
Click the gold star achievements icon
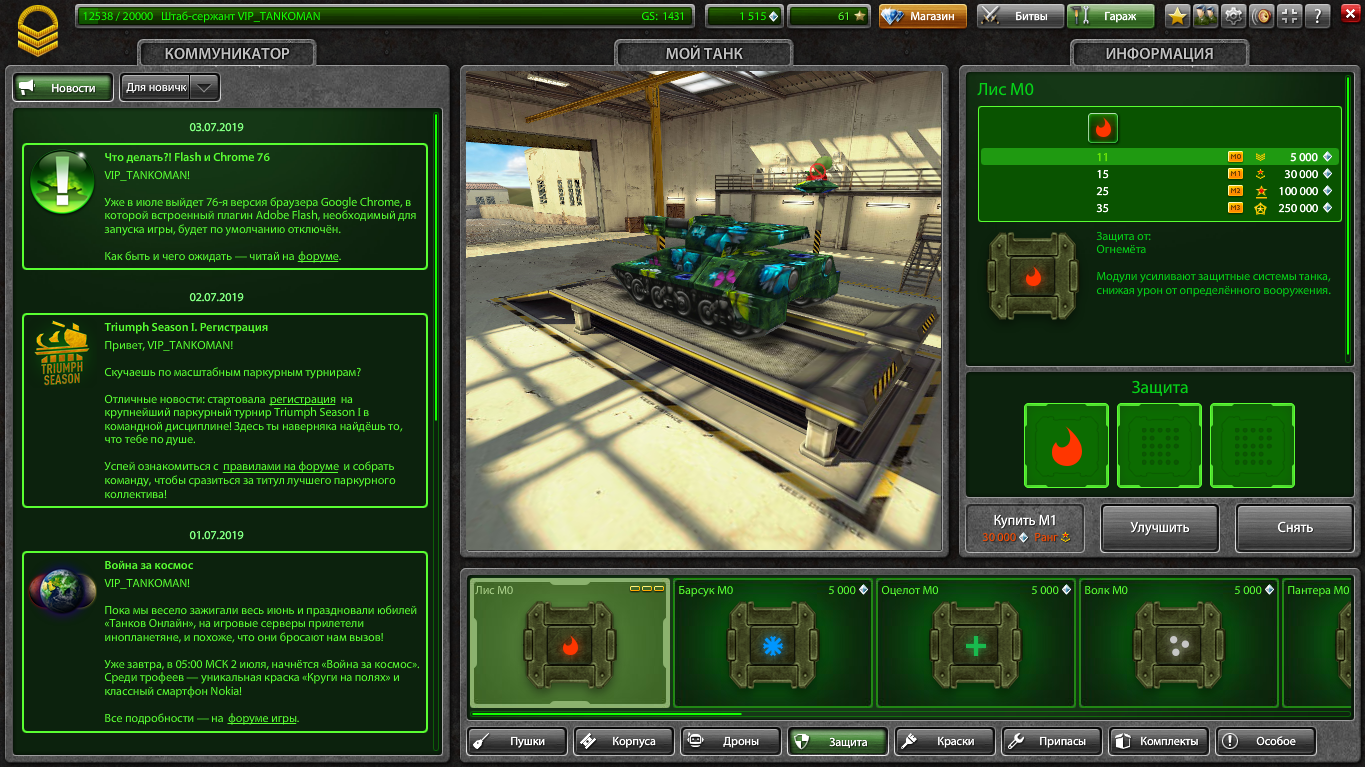pyautogui.click(x=1178, y=16)
